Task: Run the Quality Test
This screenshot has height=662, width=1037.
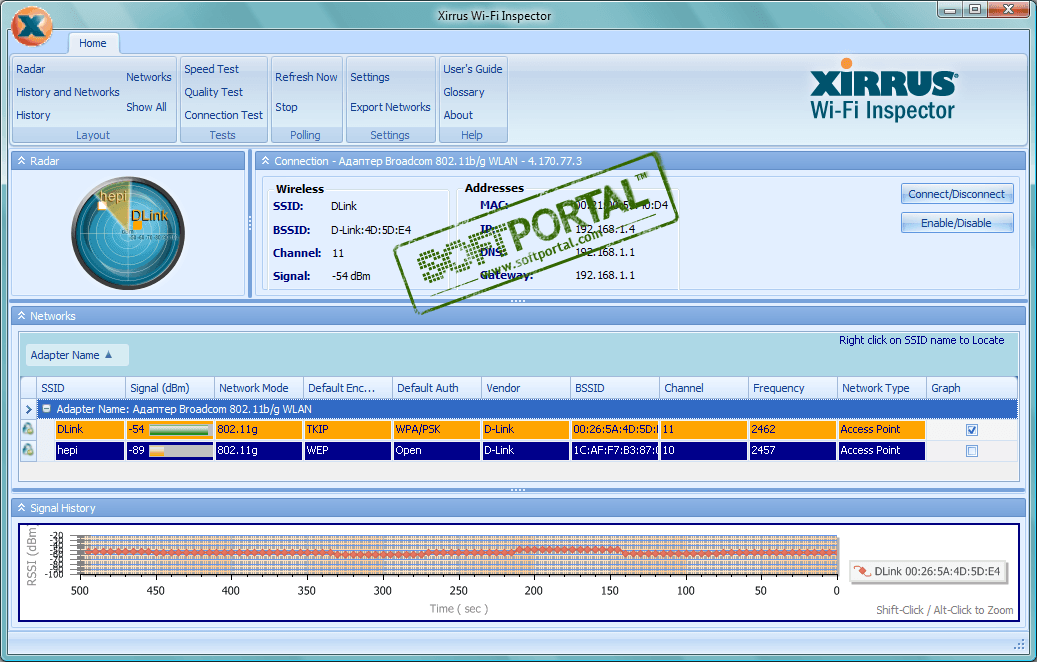Action: (x=214, y=92)
